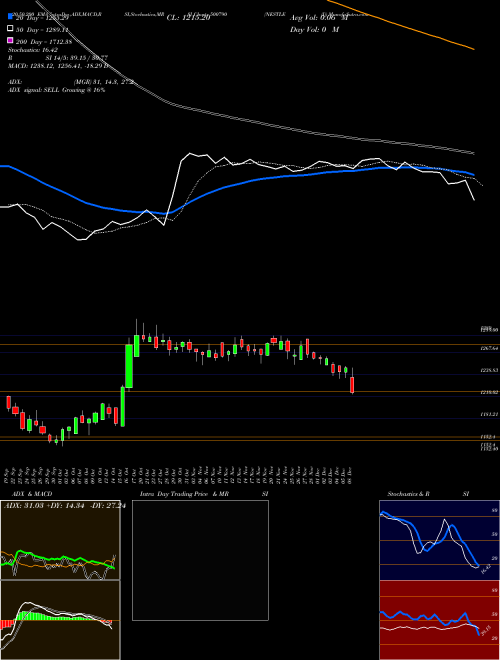Screen dimensions: 500x660
Task: Select the 'Avg Vol: 0.06 M' label
Action: pos(319,18)
